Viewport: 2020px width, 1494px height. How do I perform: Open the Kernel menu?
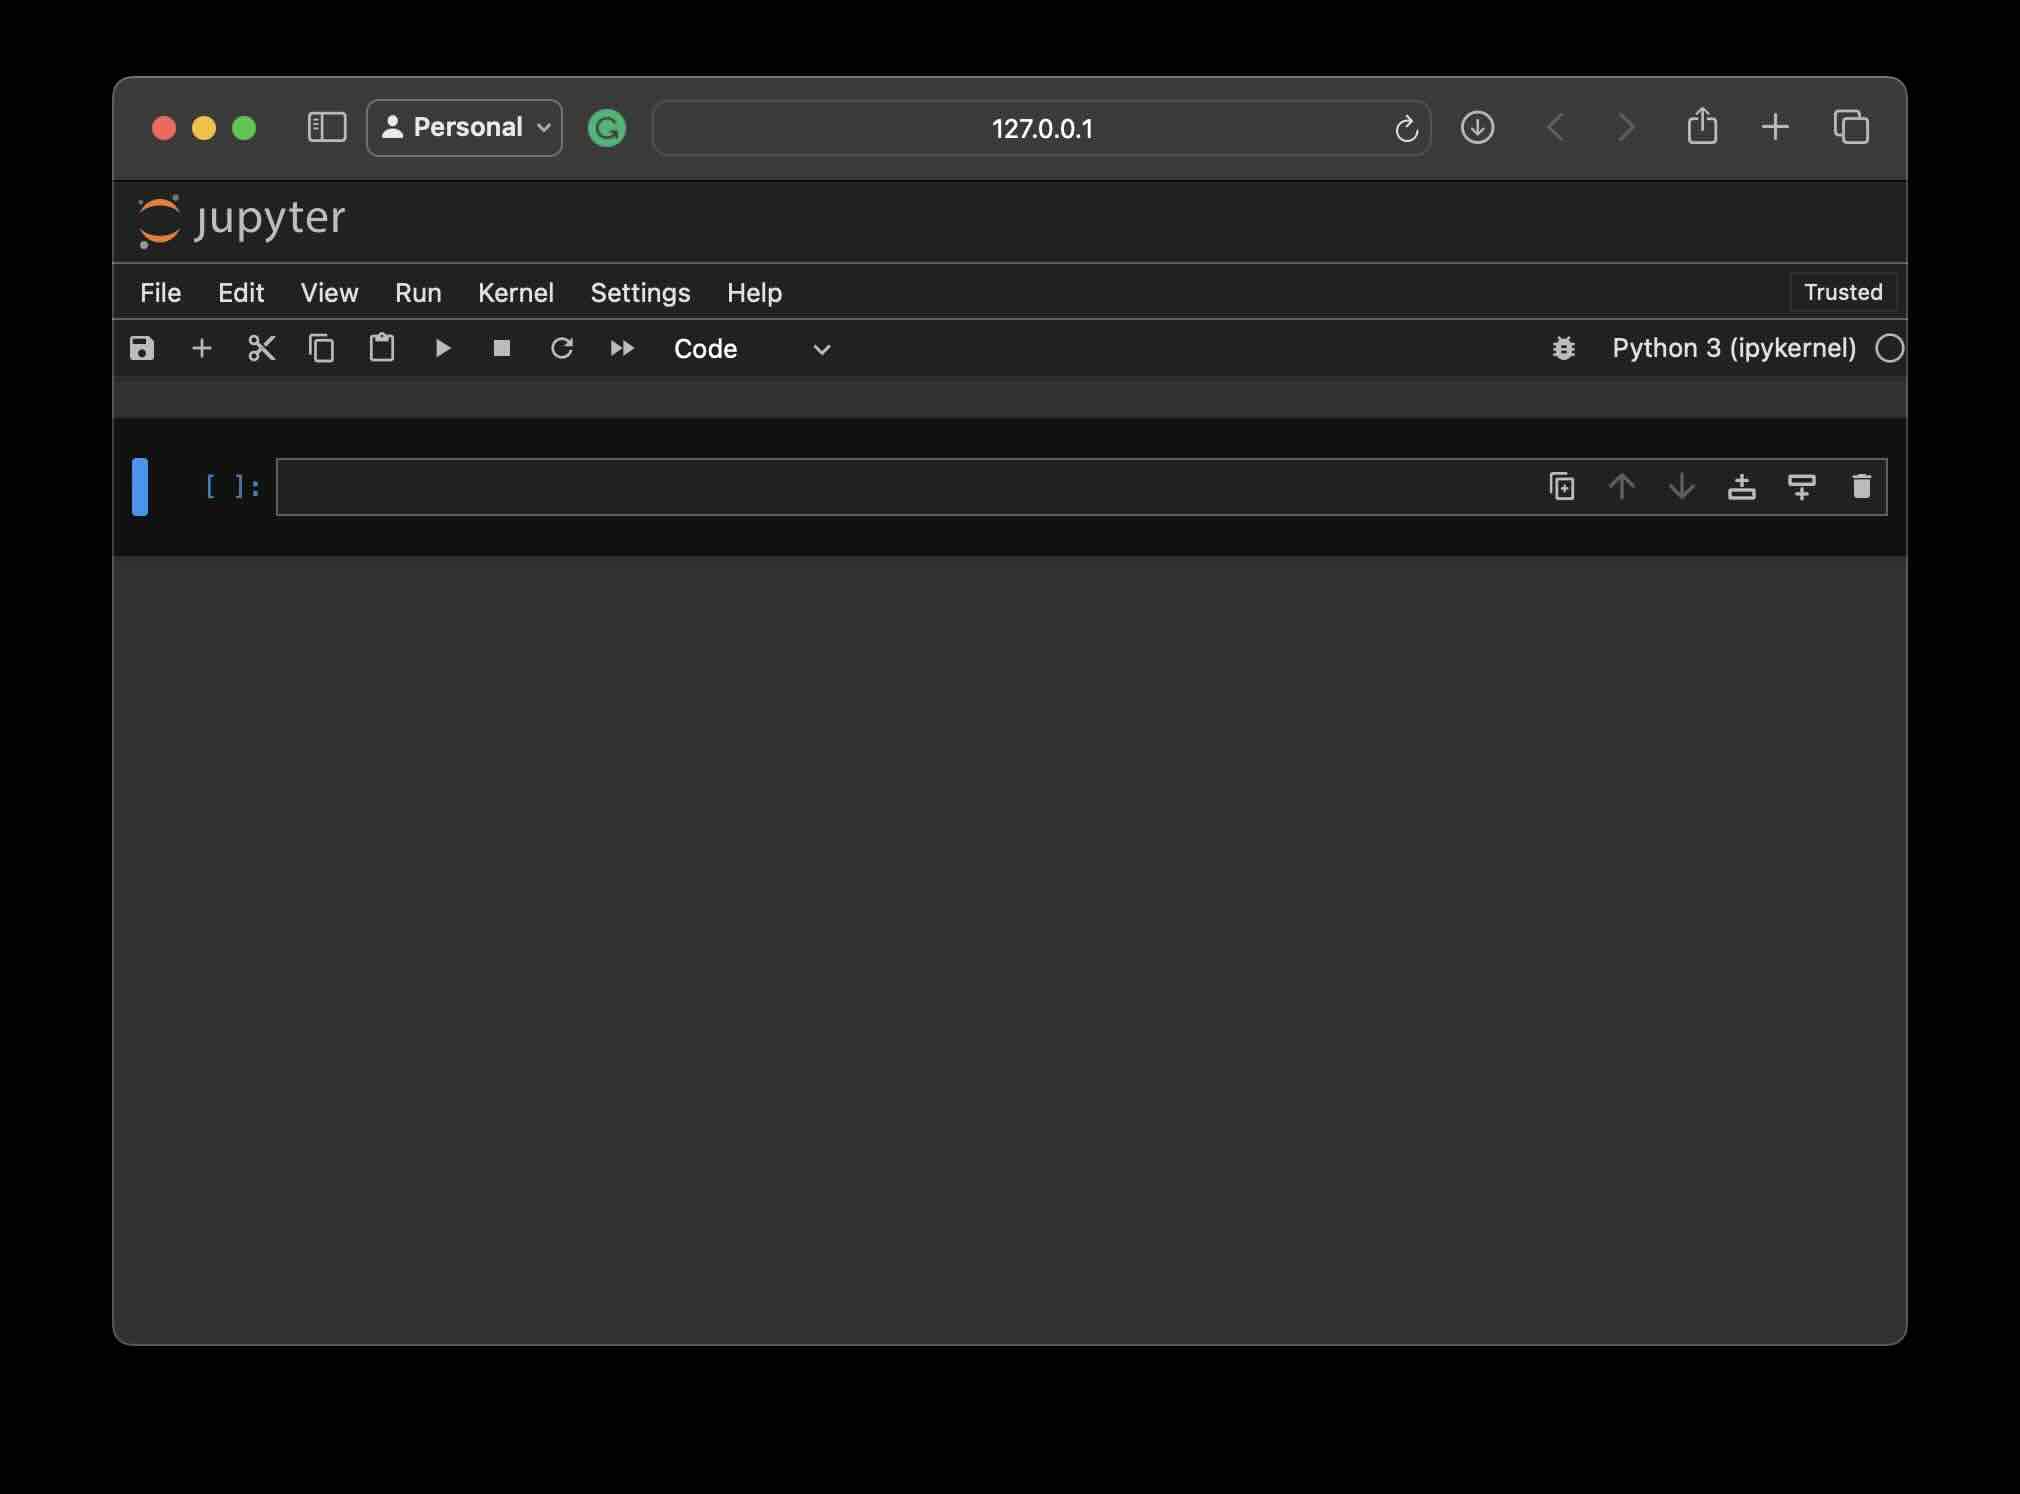(x=515, y=292)
